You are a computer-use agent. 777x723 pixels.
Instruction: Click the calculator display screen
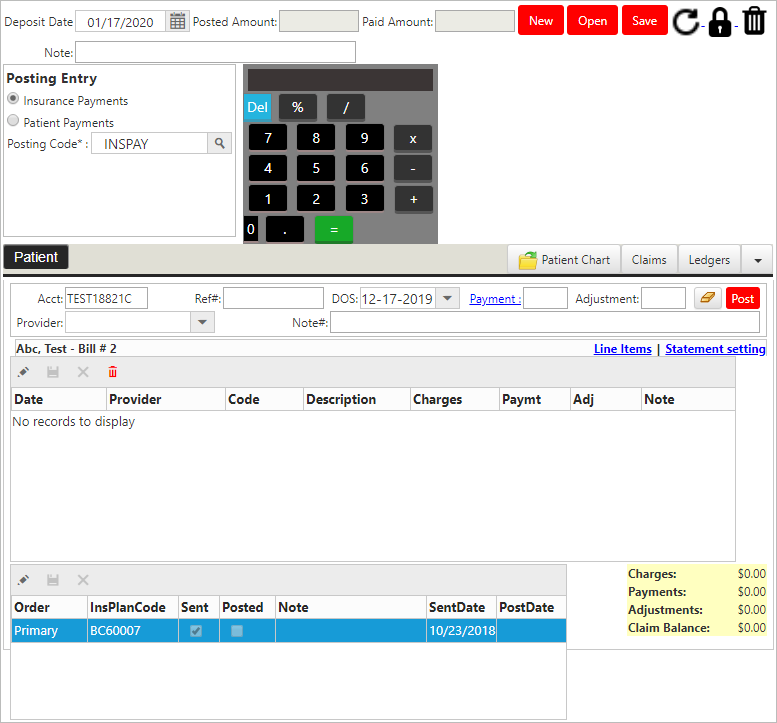pyautogui.click(x=340, y=80)
